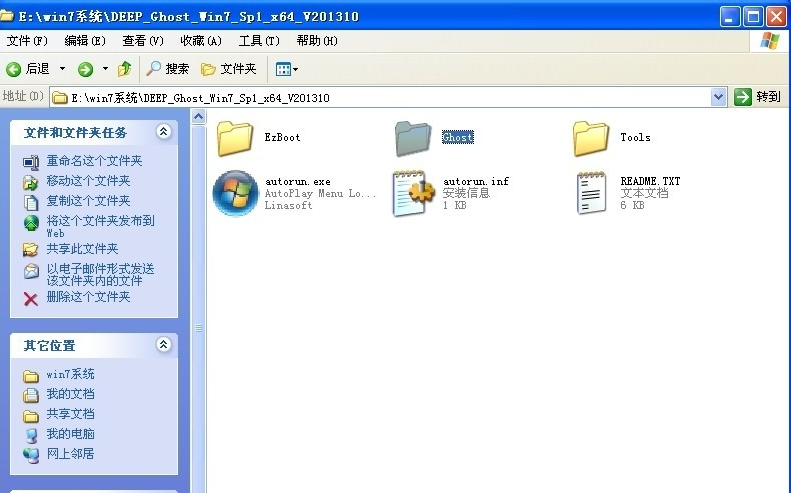Click 共享此文件夹 link

point(82,249)
